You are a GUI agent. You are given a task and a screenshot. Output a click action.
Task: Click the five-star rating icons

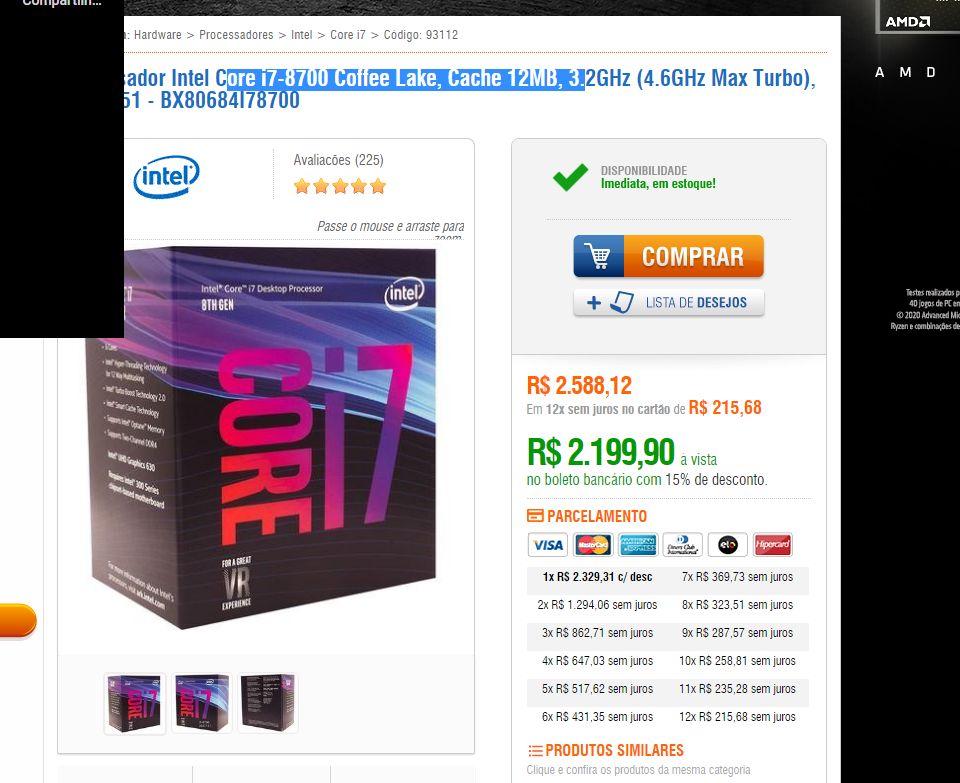(340, 186)
